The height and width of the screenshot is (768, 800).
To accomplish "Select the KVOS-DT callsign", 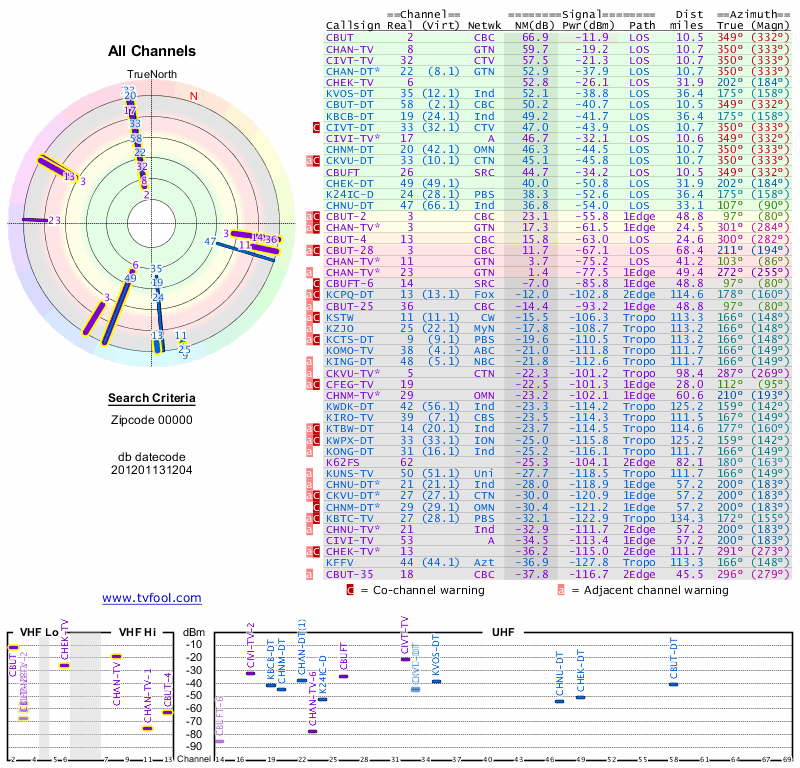I will [x=350, y=93].
